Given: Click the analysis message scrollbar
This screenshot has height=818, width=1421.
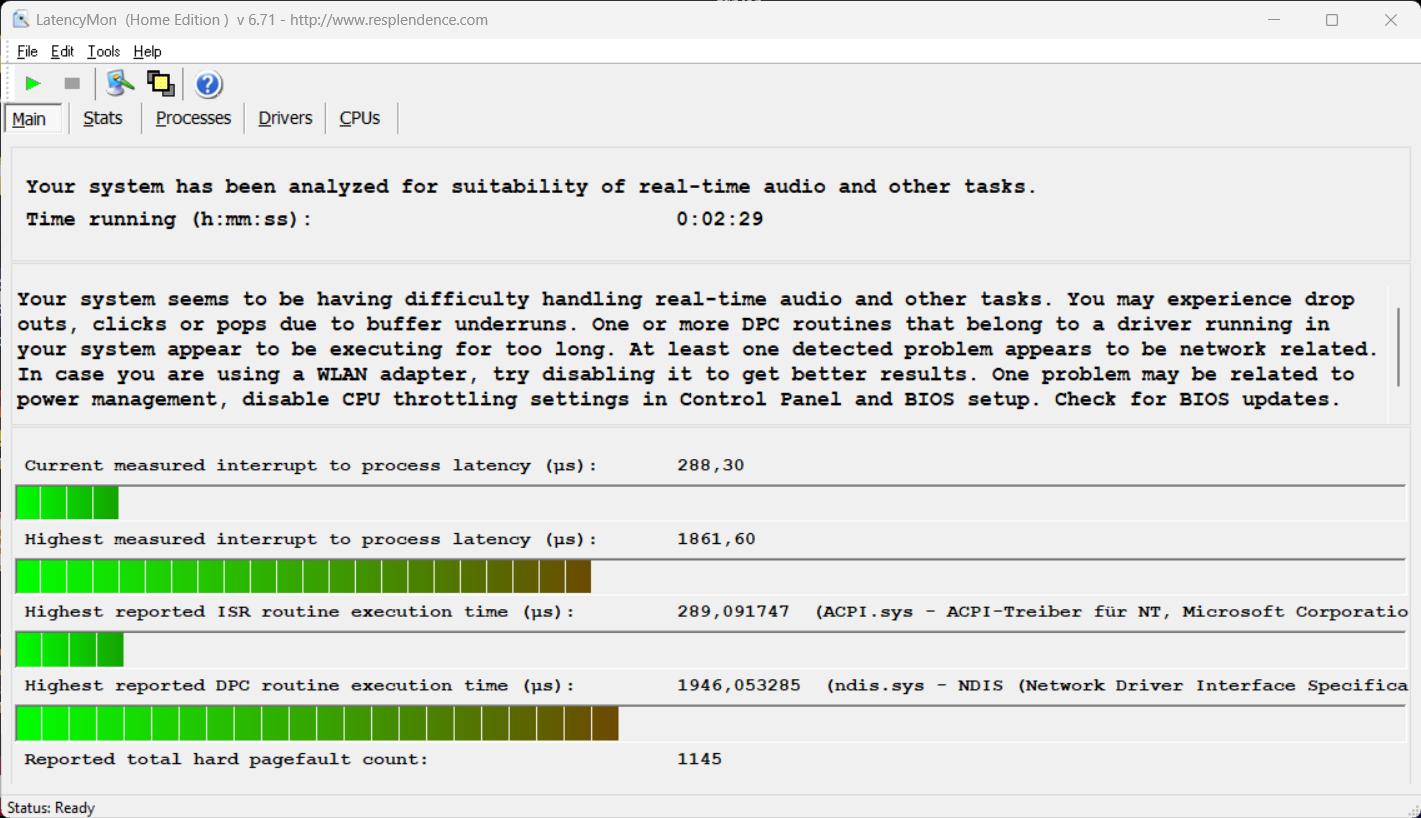Looking at the screenshot, I should 1398,346.
